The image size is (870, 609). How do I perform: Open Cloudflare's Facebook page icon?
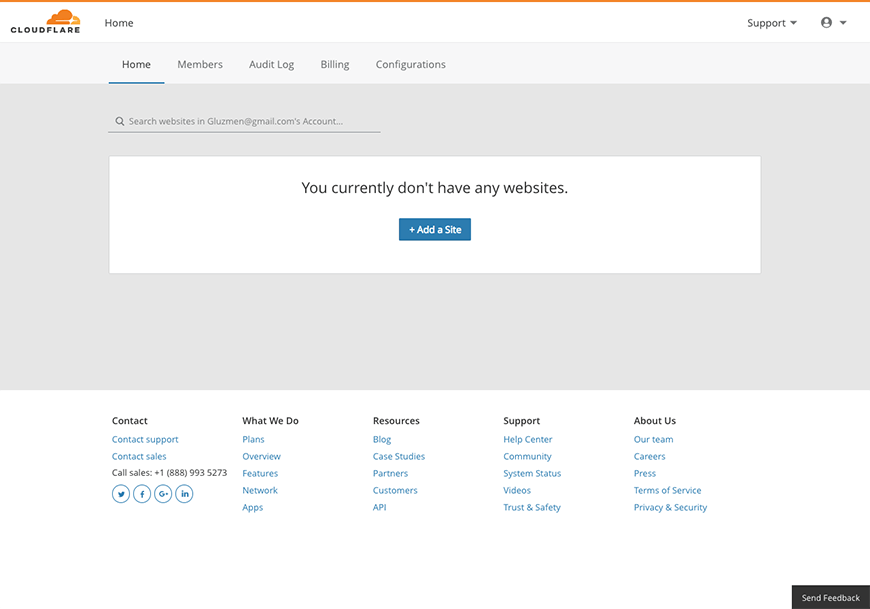[x=142, y=494]
